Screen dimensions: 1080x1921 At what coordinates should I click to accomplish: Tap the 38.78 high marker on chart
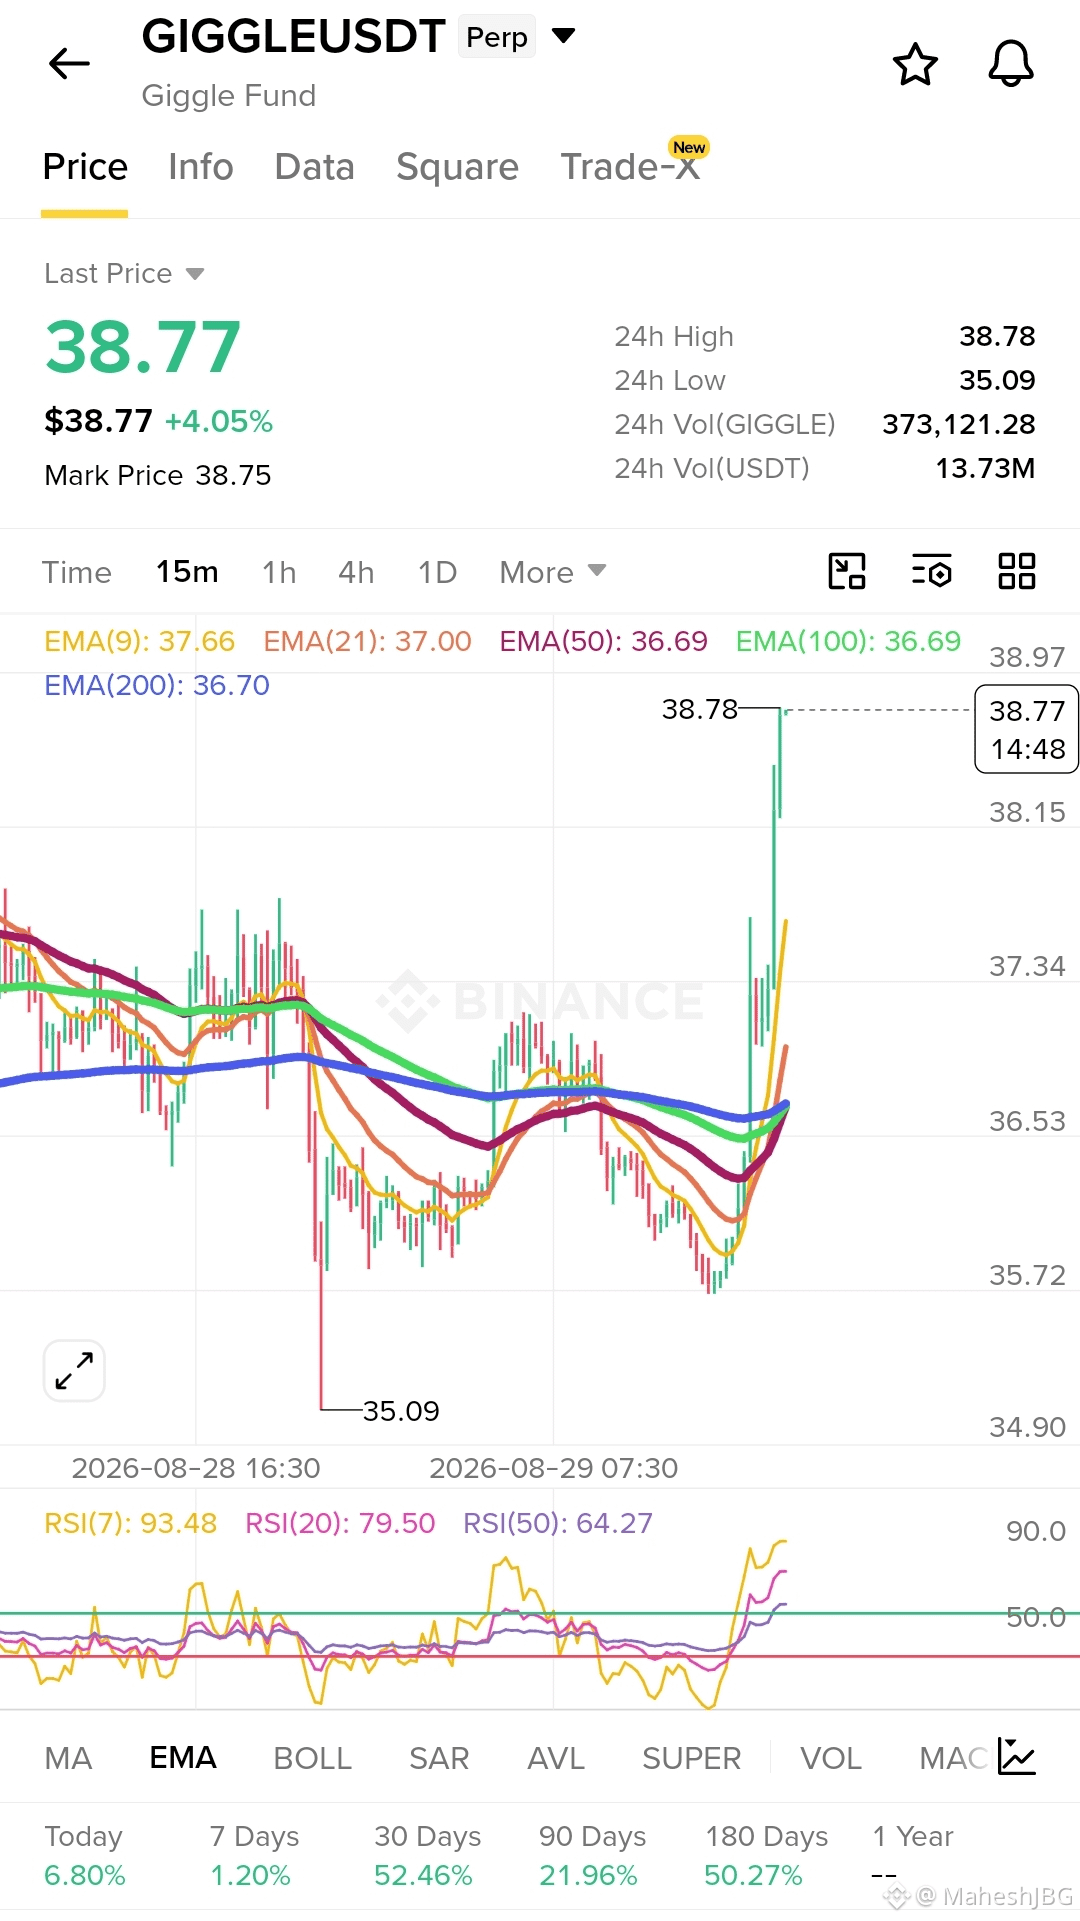700,709
